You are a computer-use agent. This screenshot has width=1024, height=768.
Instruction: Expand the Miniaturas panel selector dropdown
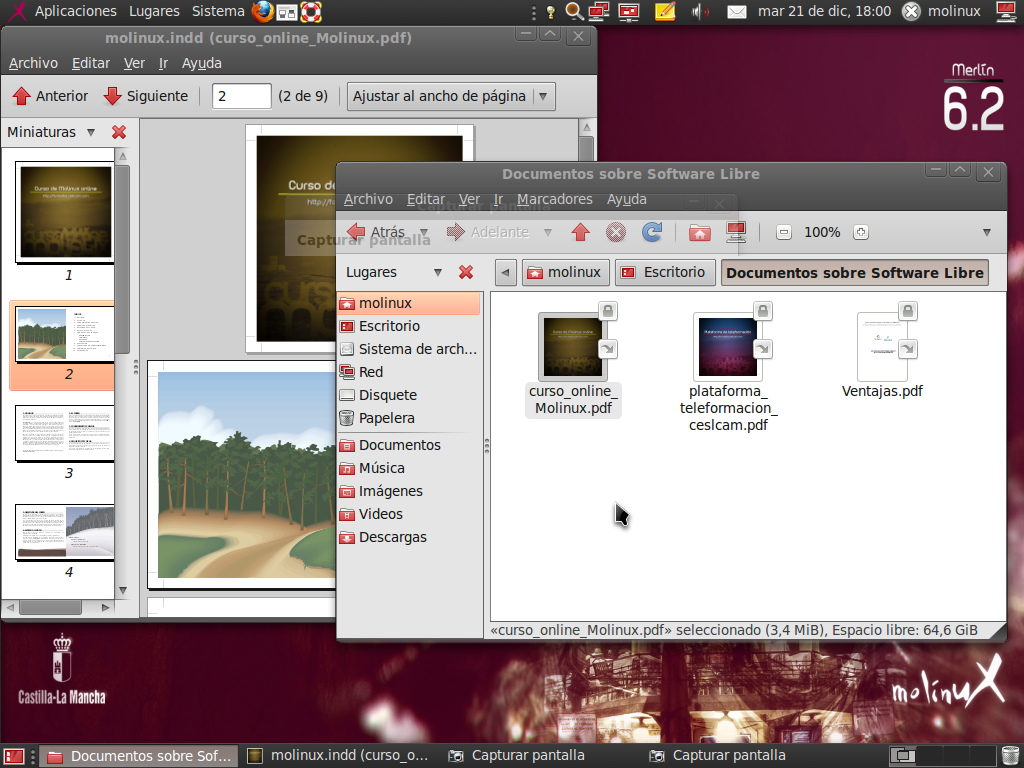click(91, 132)
